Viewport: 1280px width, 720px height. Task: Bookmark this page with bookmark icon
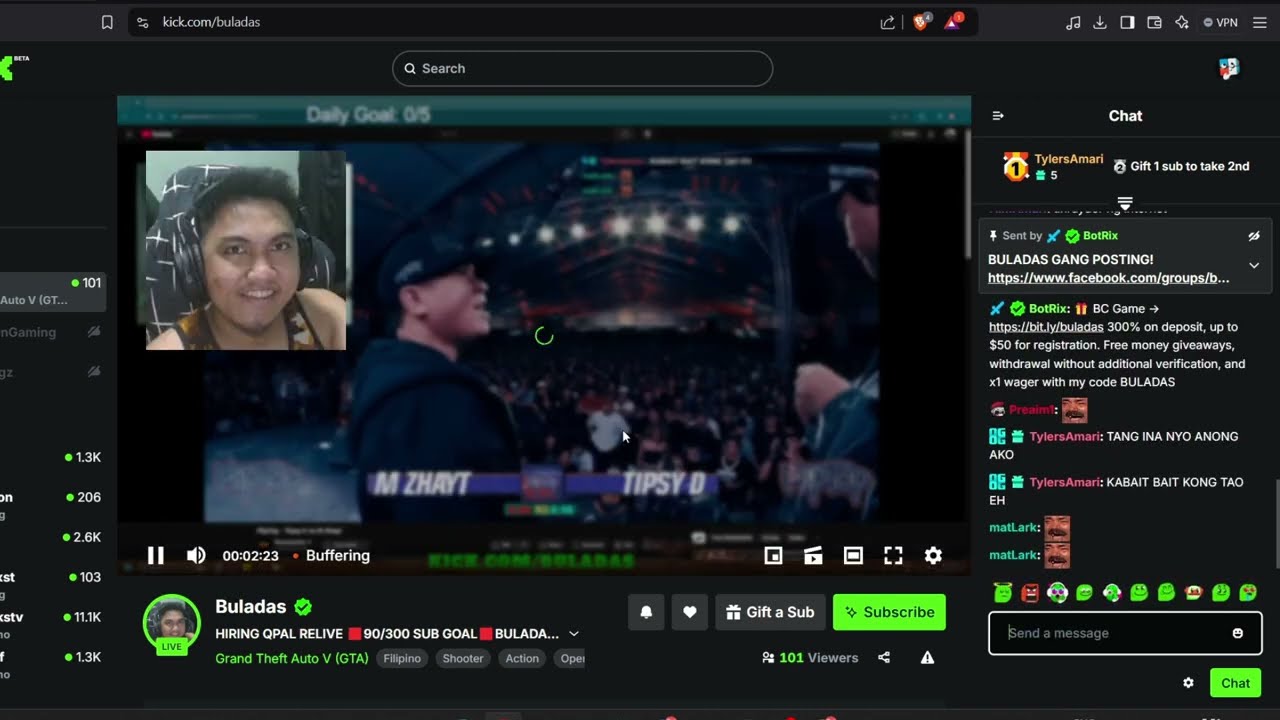tap(107, 22)
